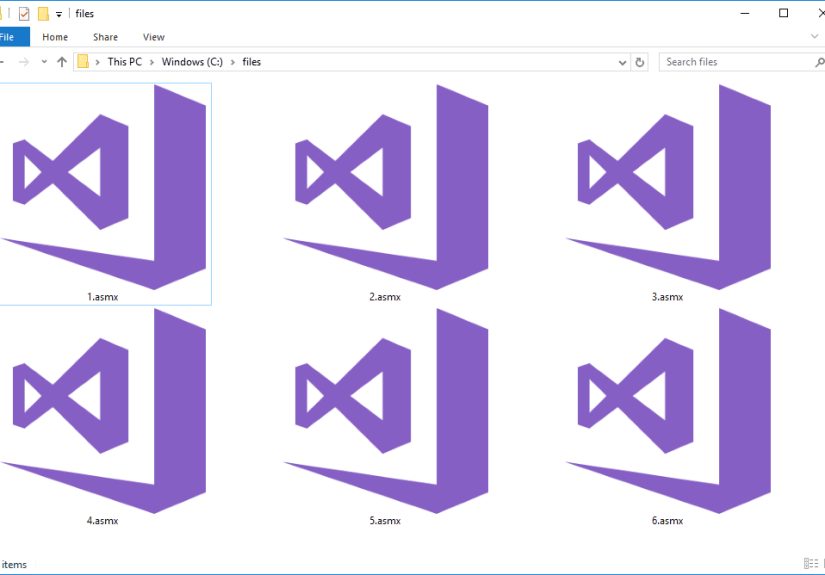Open Customize Quick Access Toolbar dropdown
Screen dimensions: 825x575
pyautogui.click(x=59, y=14)
